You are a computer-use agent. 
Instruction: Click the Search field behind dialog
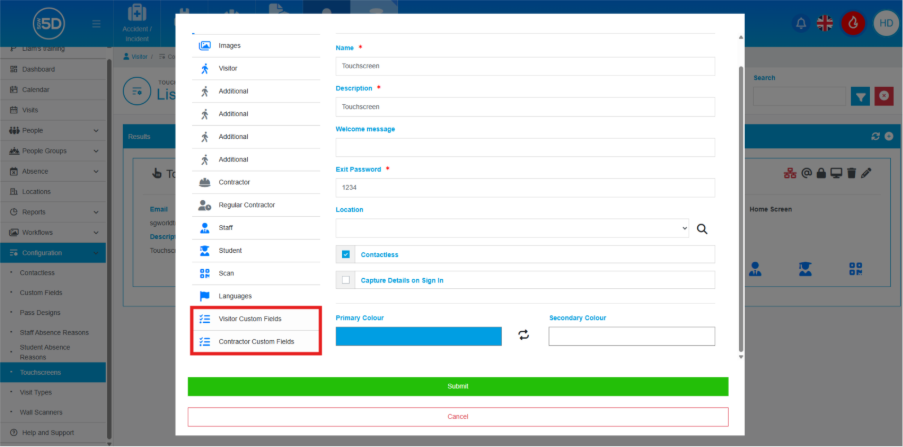(799, 97)
